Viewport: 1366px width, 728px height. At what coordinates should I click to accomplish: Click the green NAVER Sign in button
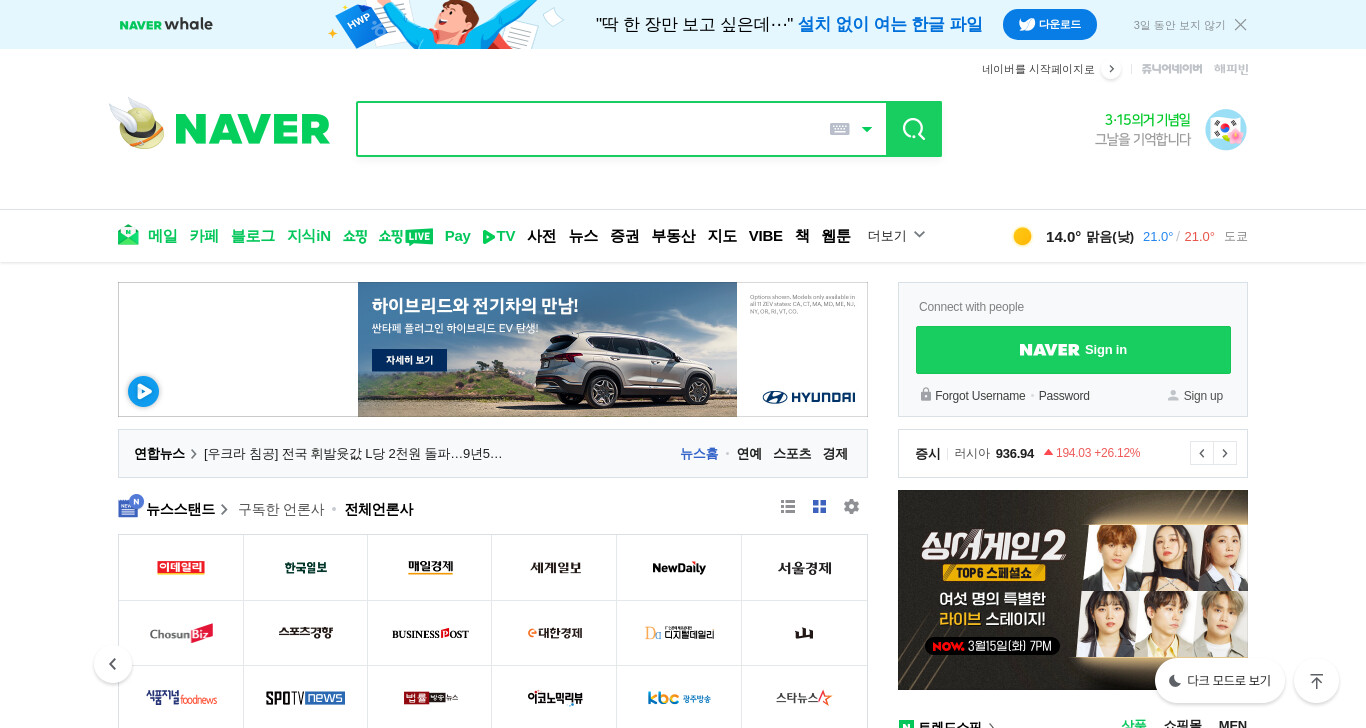(1073, 350)
